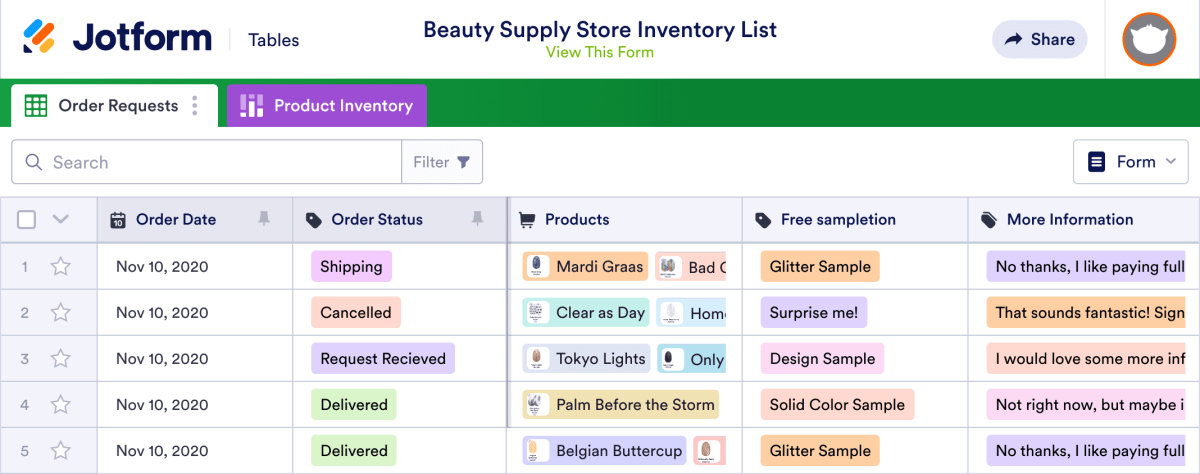Open the View This Form link
1200x474 pixels.
600,52
